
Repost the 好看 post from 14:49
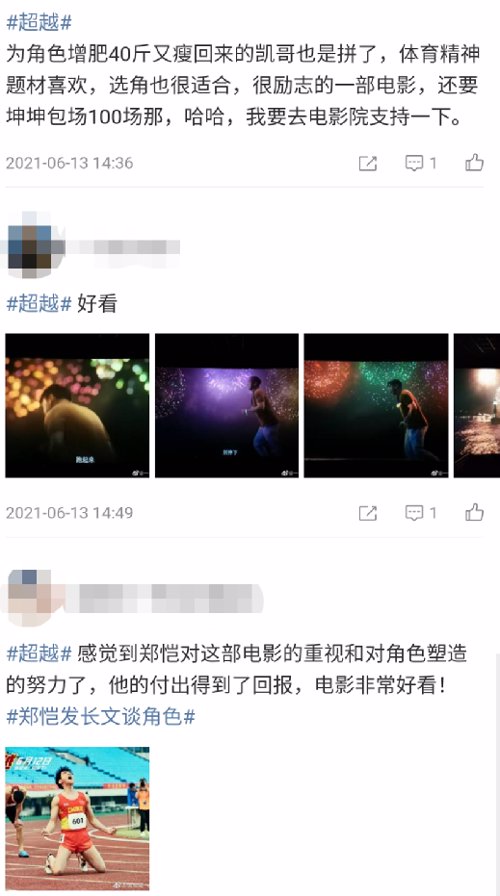pyautogui.click(x=367, y=513)
